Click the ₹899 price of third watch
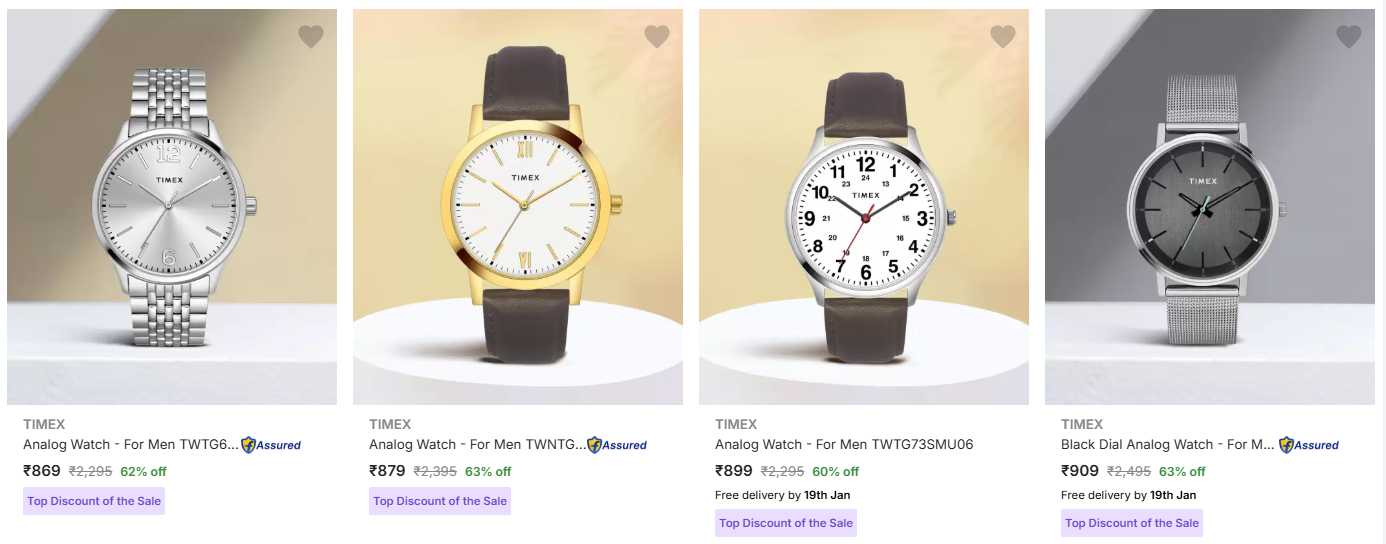Image resolution: width=1386 pixels, height=544 pixels. coord(734,471)
